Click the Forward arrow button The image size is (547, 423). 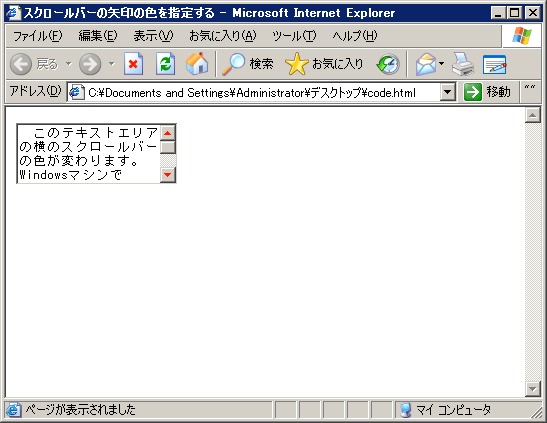click(x=90, y=64)
